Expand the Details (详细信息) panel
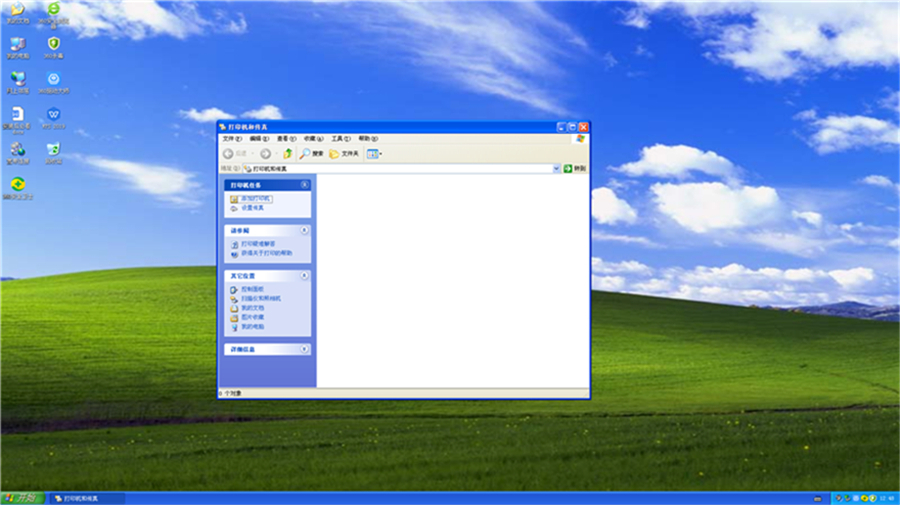Screen dimensions: 900x505 [x=305, y=349]
